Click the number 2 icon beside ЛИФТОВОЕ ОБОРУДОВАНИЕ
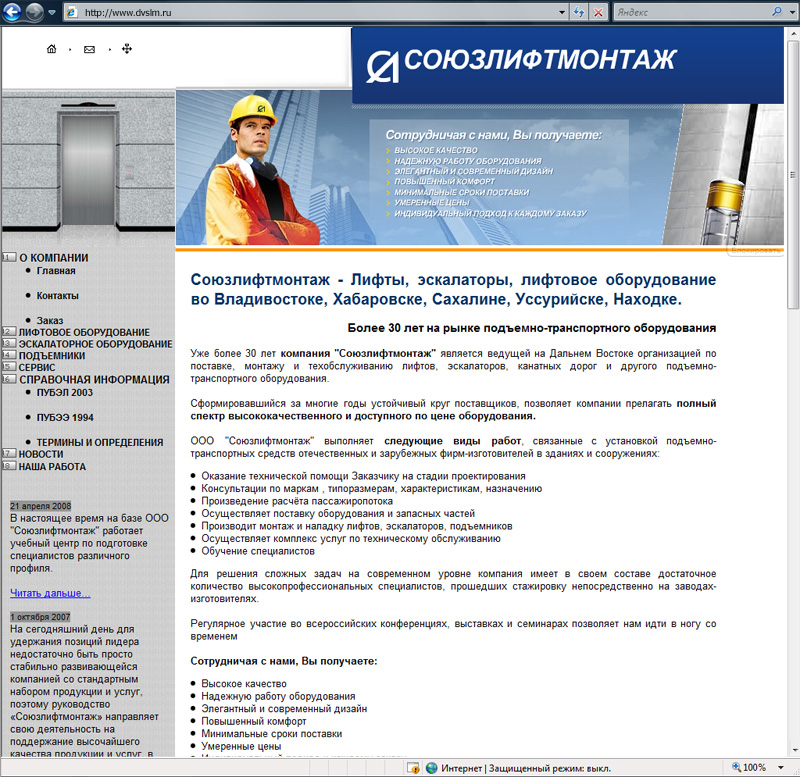The width and height of the screenshot is (800, 777). click(x=9, y=332)
